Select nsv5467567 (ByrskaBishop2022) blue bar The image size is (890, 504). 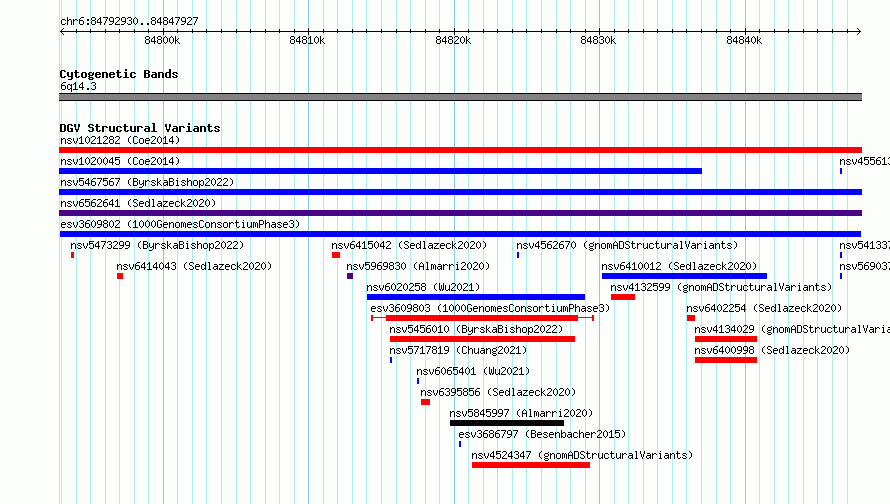click(460, 192)
